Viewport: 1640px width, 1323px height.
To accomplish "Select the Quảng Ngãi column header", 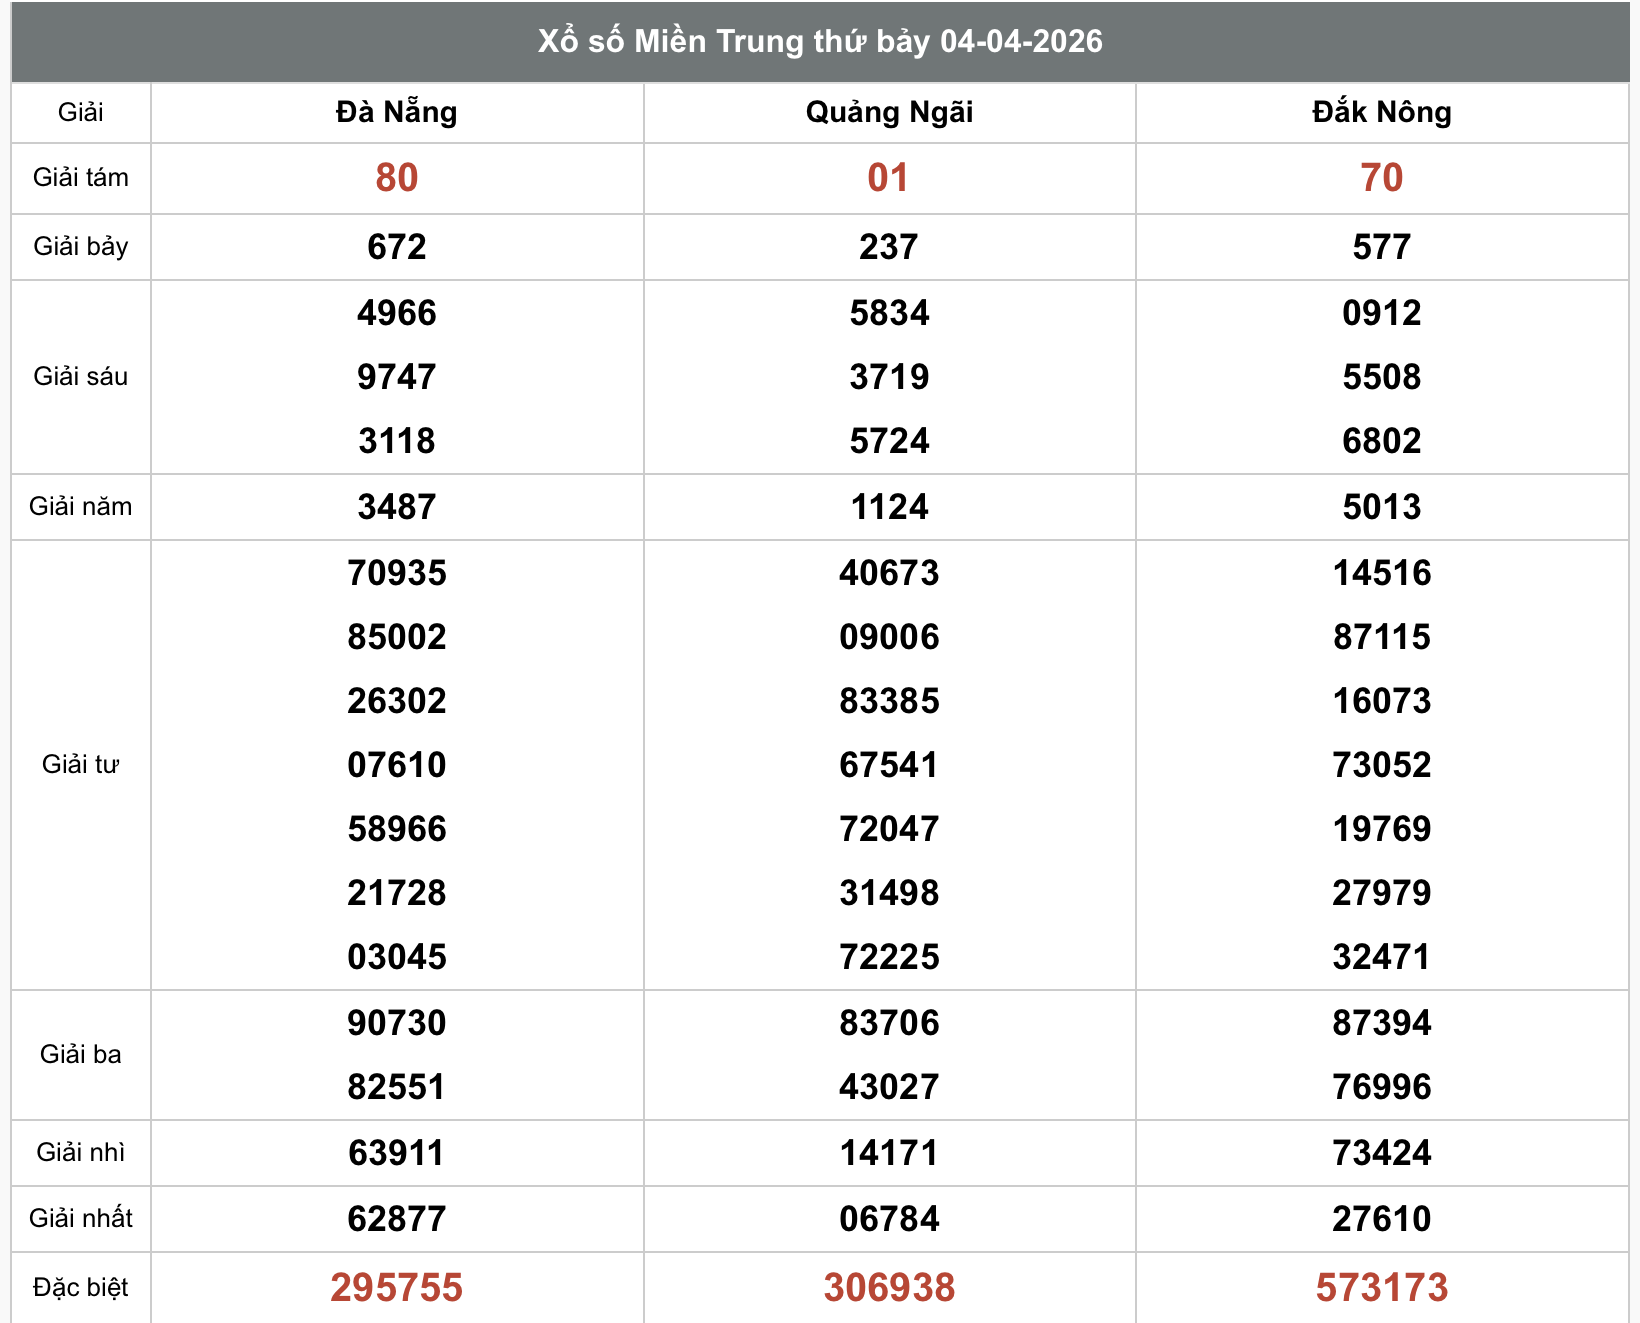I will click(889, 112).
